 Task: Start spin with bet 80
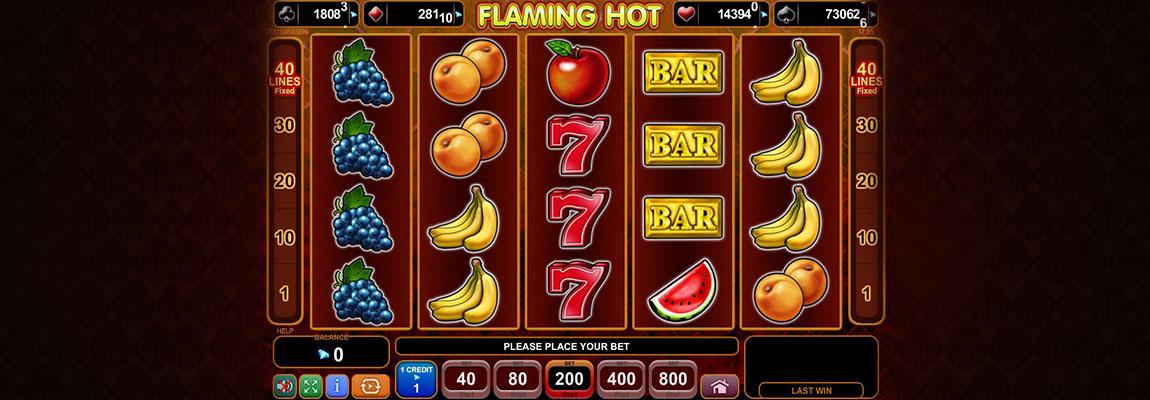[517, 379]
